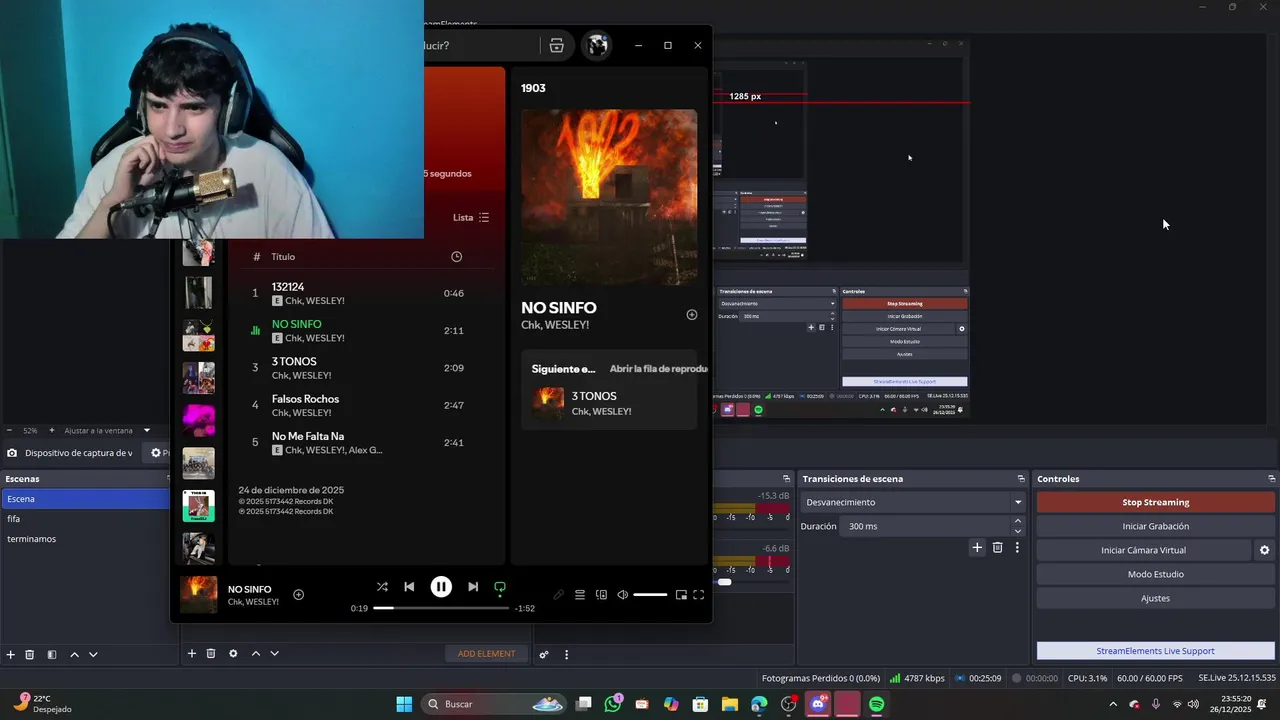Pop out the Controles panel

tap(1271, 479)
